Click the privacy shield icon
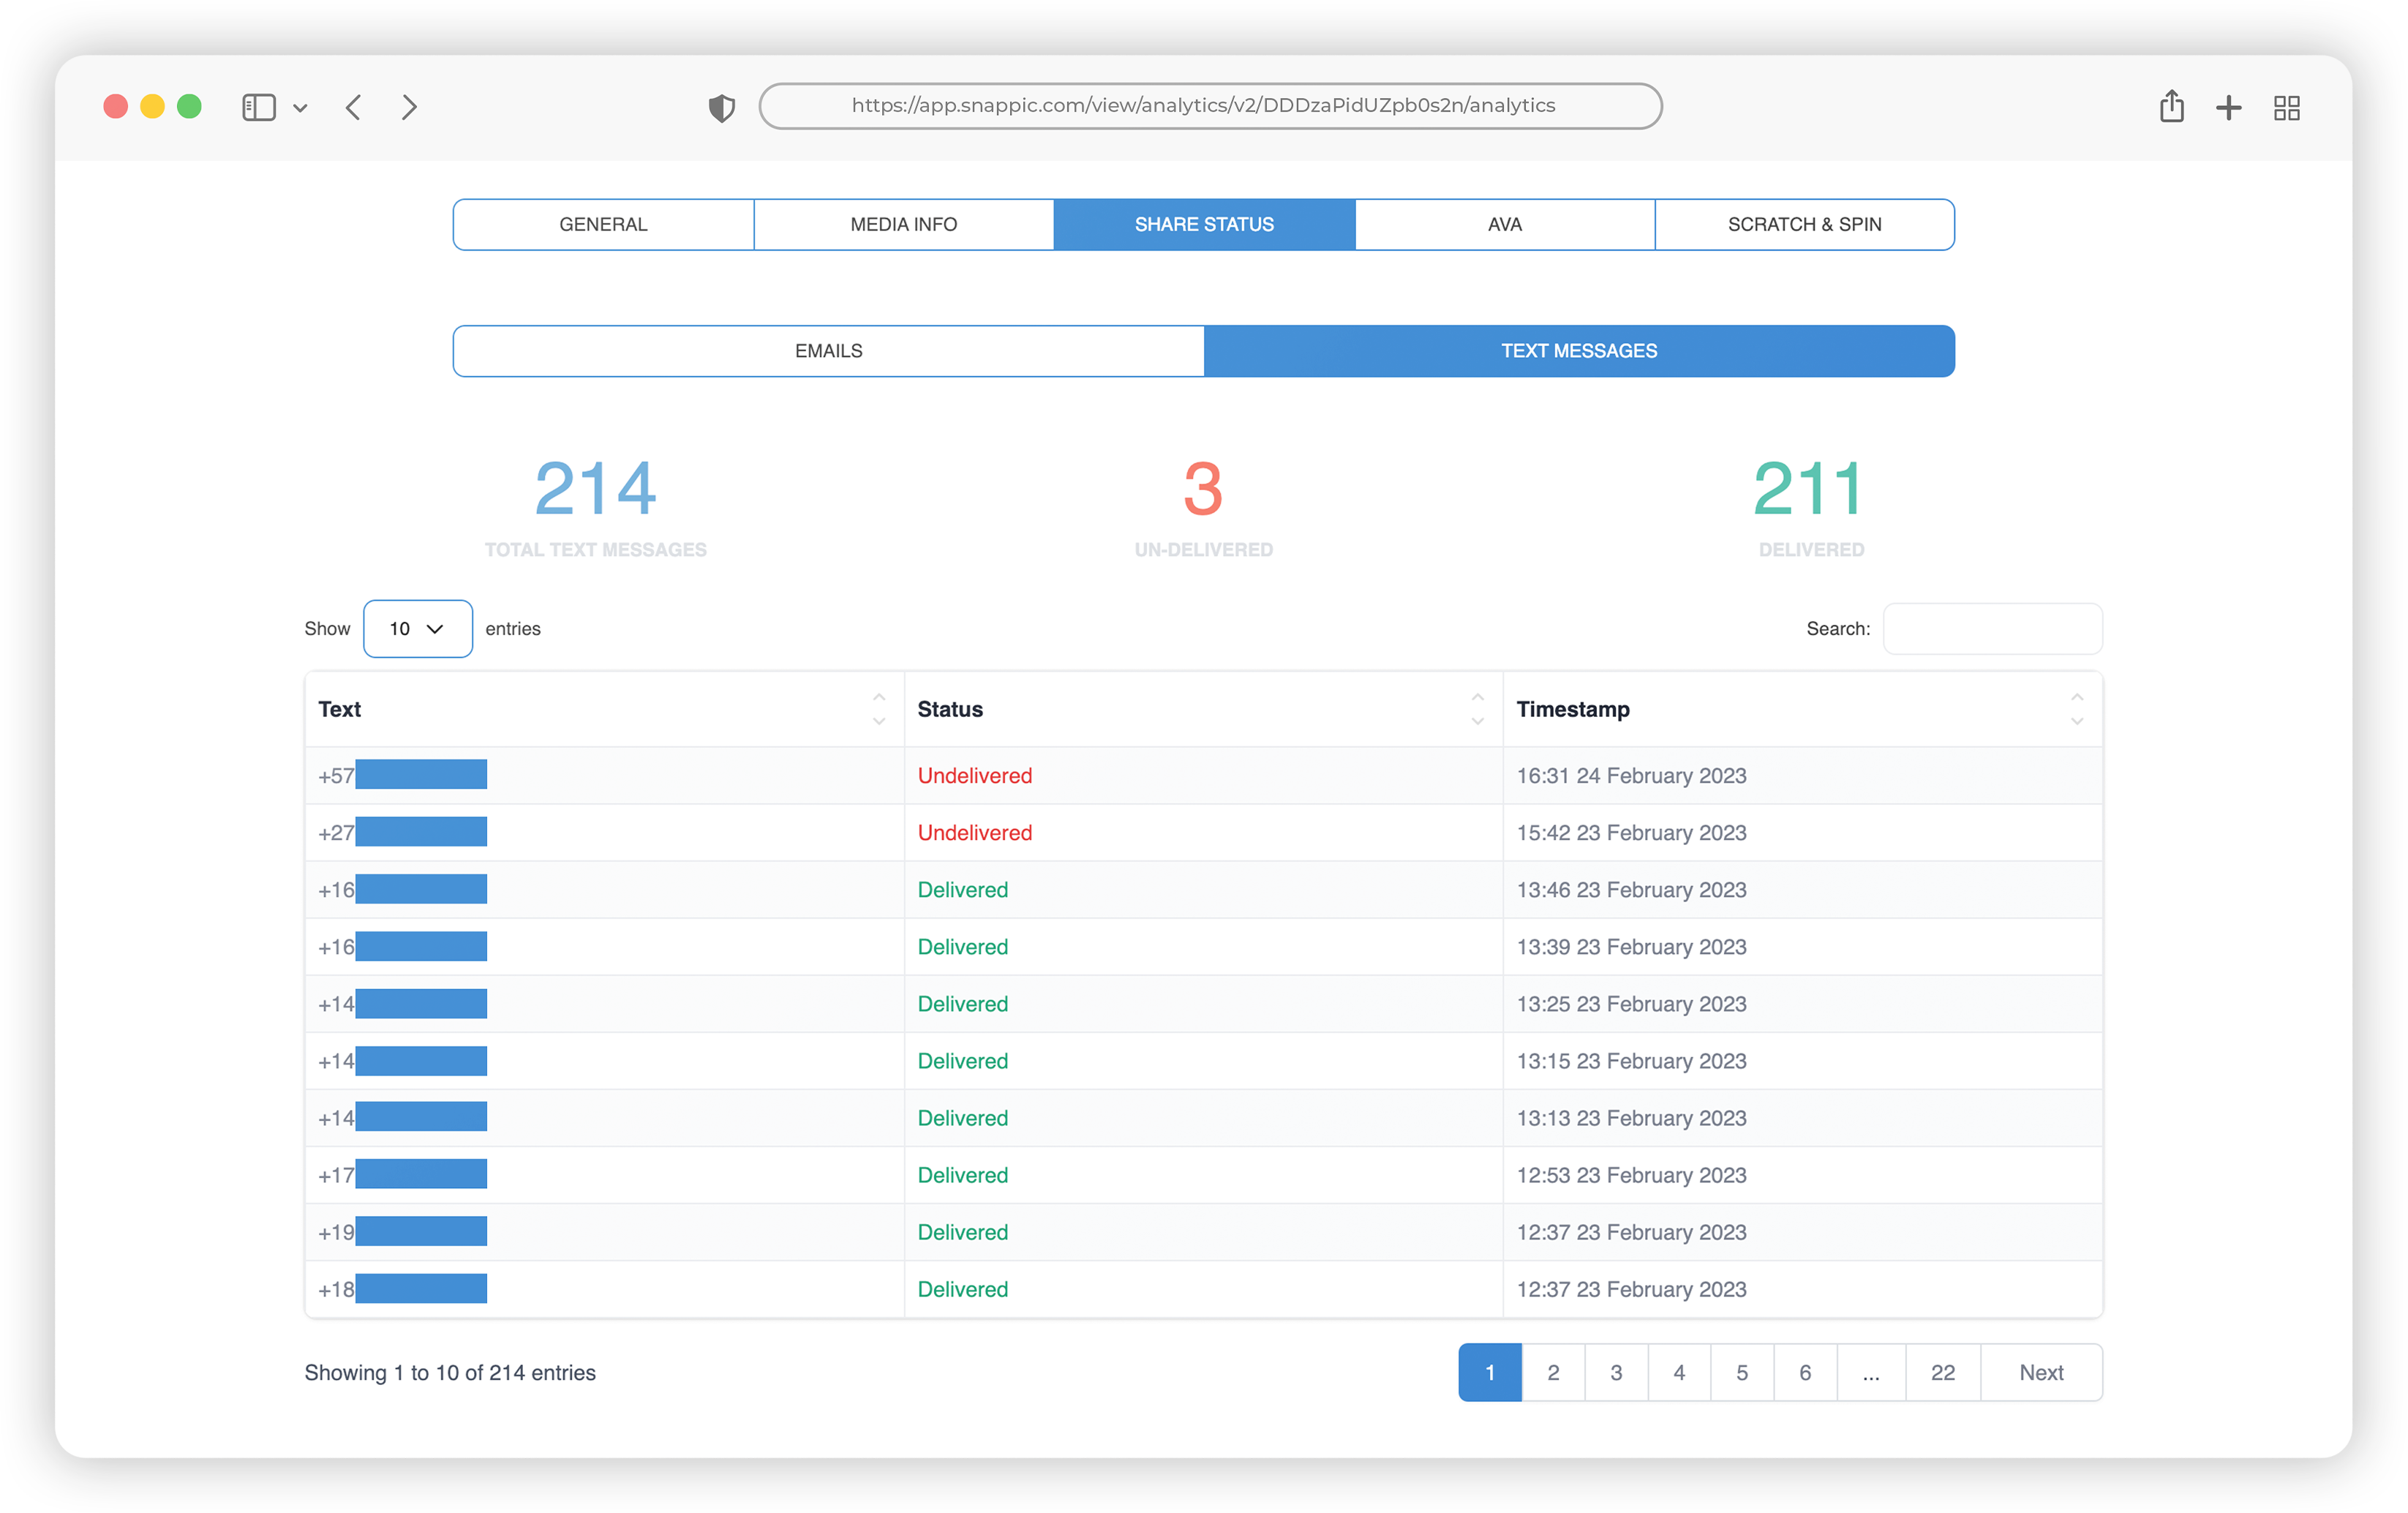The height and width of the screenshot is (1513, 2408). tap(721, 107)
